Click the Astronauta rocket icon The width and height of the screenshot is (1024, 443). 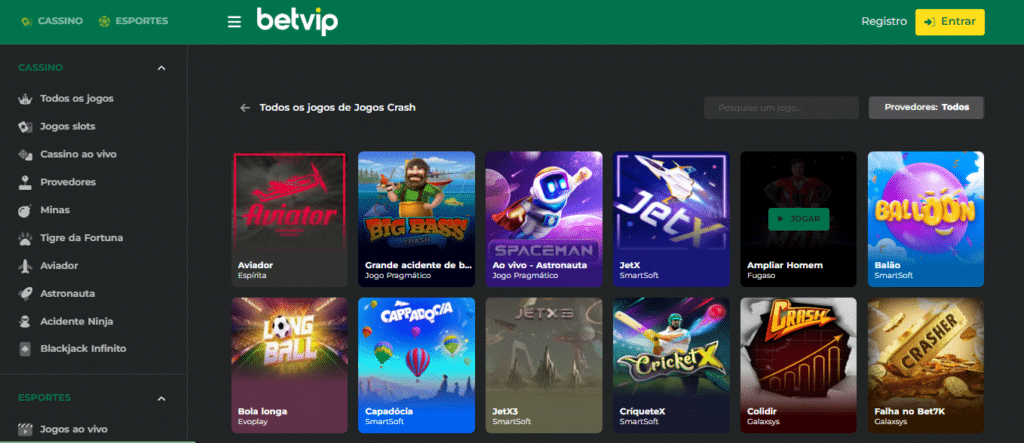tap(25, 293)
